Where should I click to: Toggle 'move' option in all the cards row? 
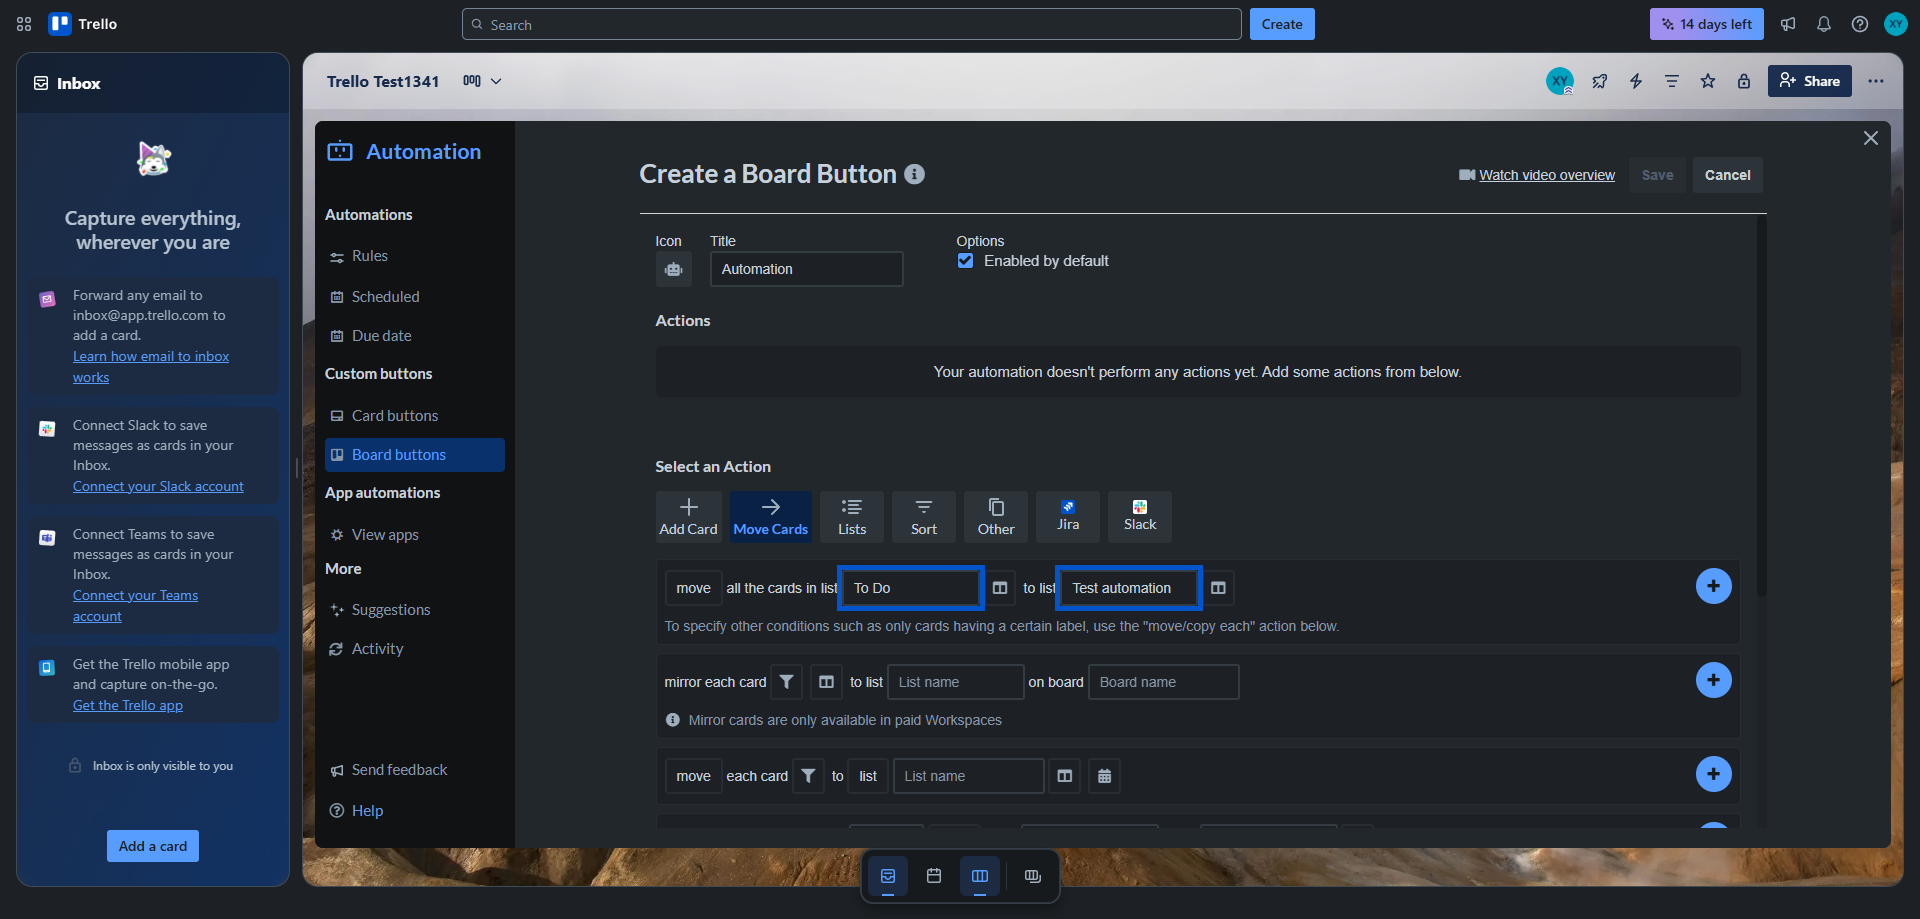click(x=693, y=588)
